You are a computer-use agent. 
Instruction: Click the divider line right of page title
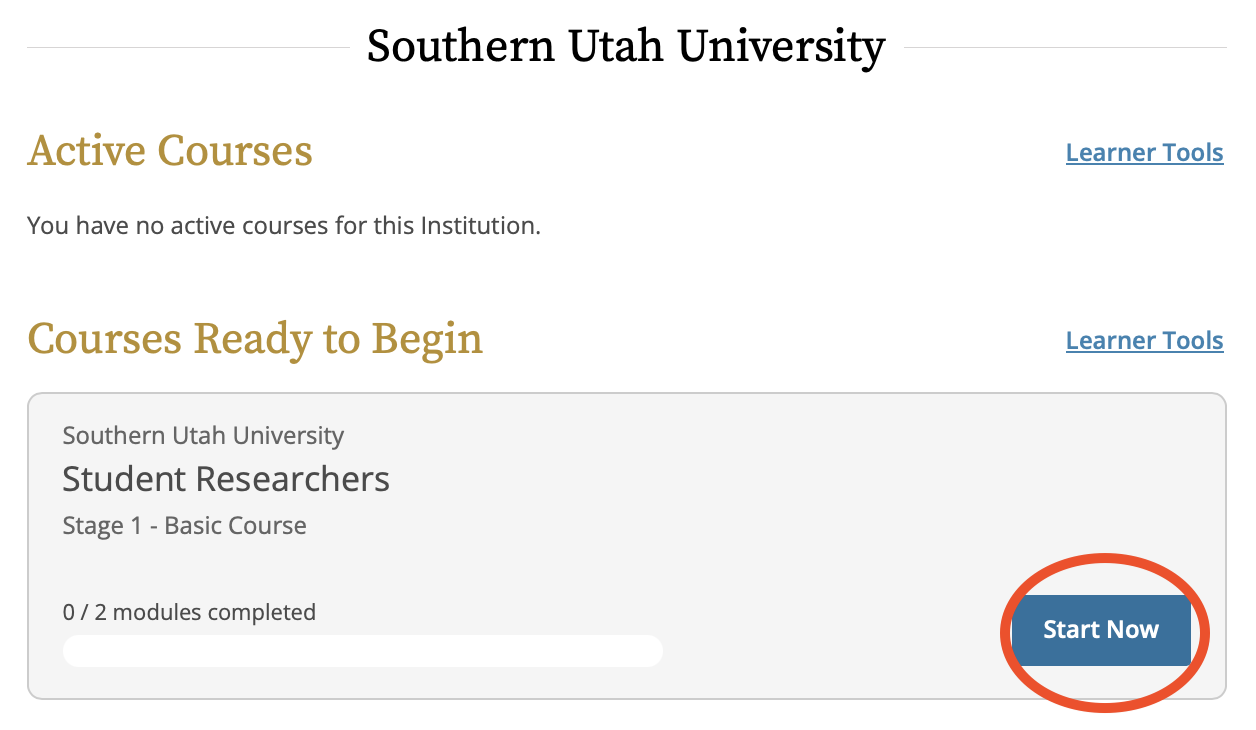tap(1064, 47)
